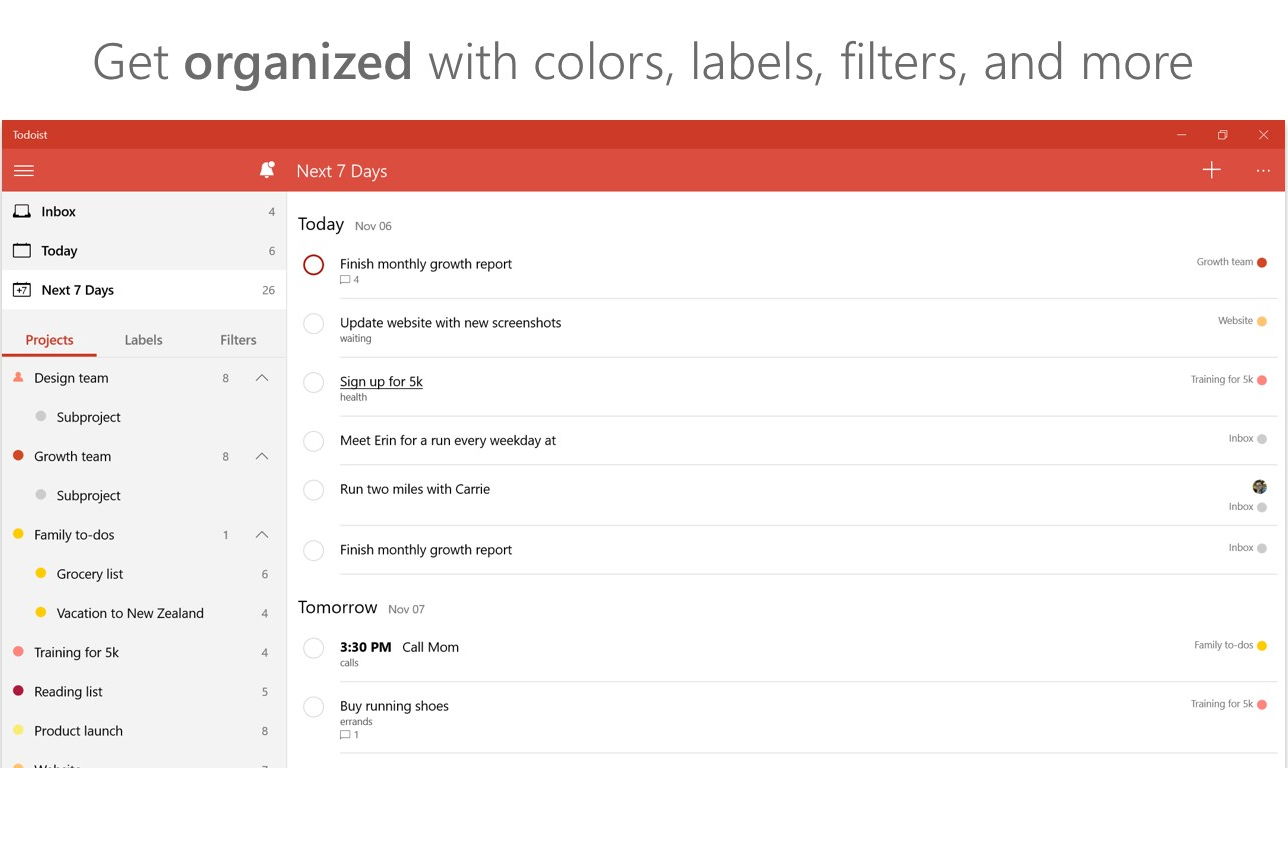Minimize the Todoist window
This screenshot has height=854, width=1288.
click(1182, 135)
